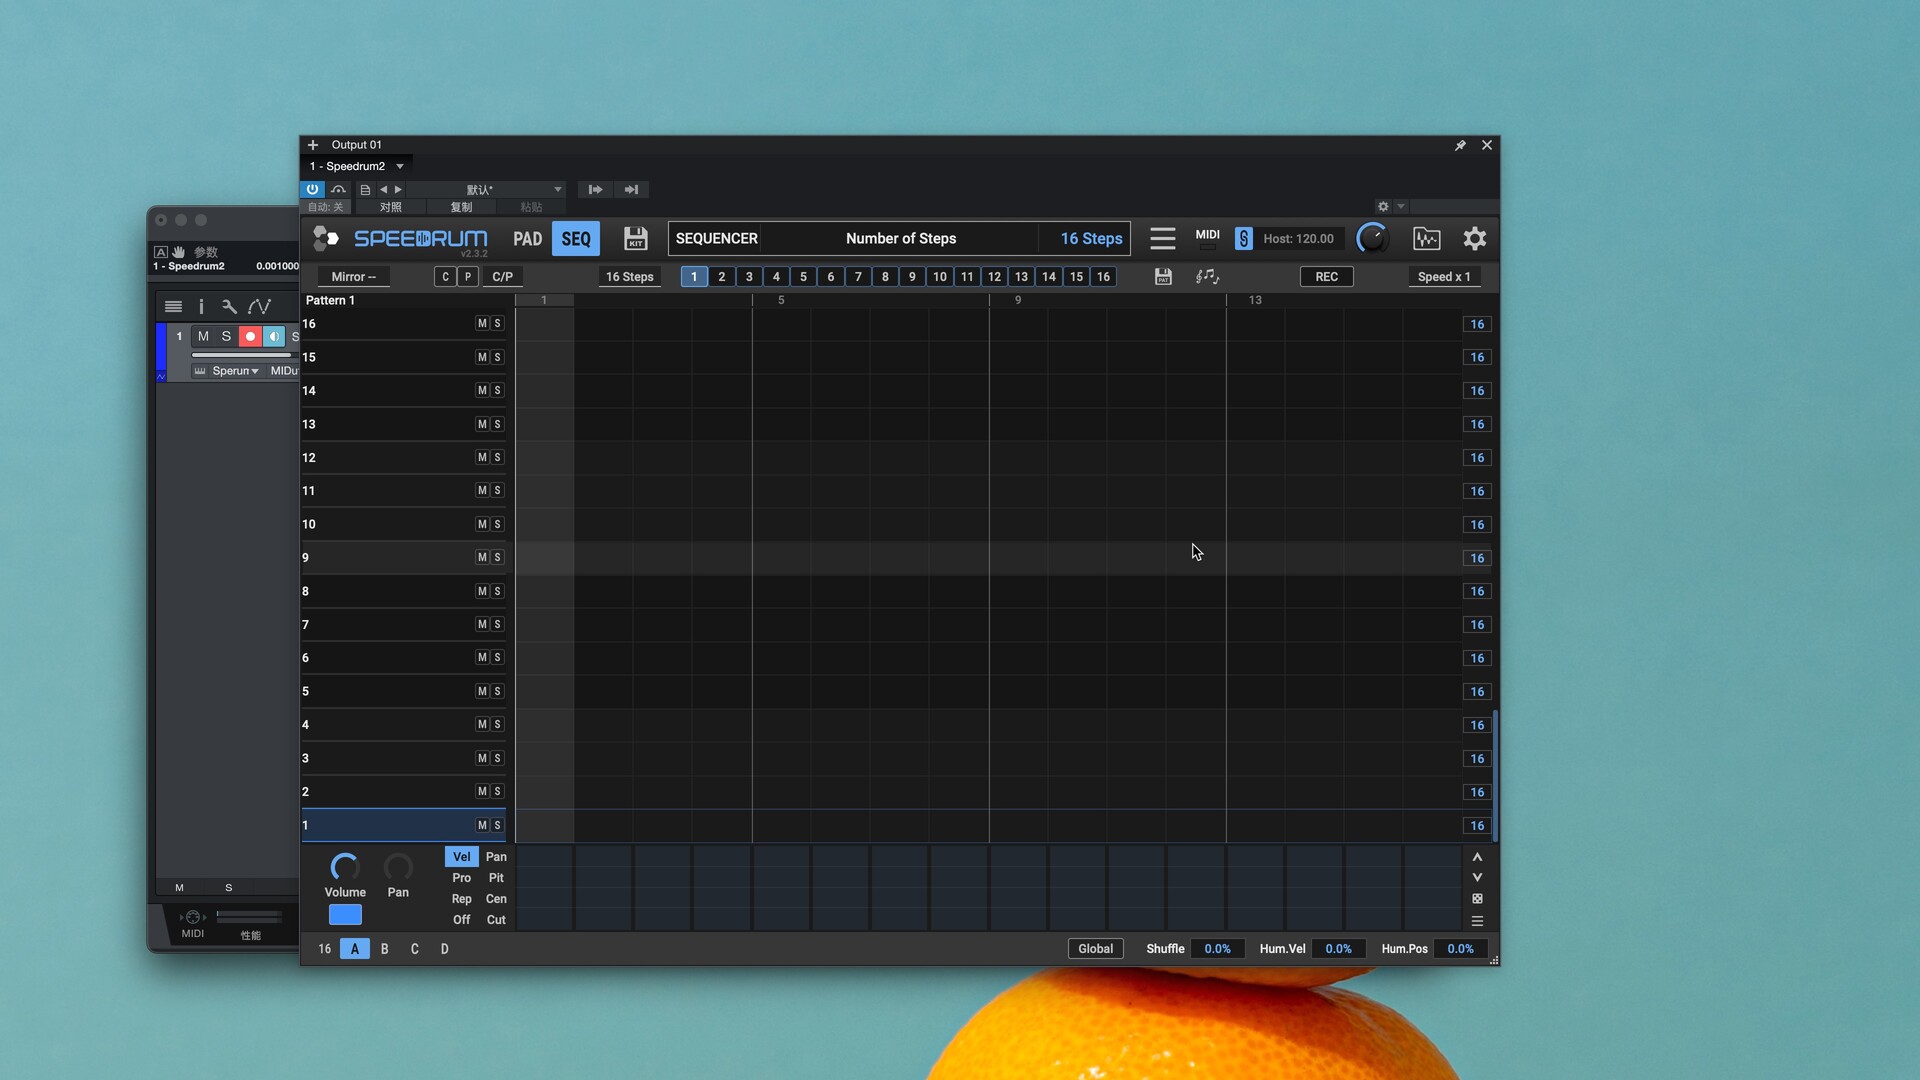
Task: Save the kit with the KIT disk icon
Action: pos(635,238)
